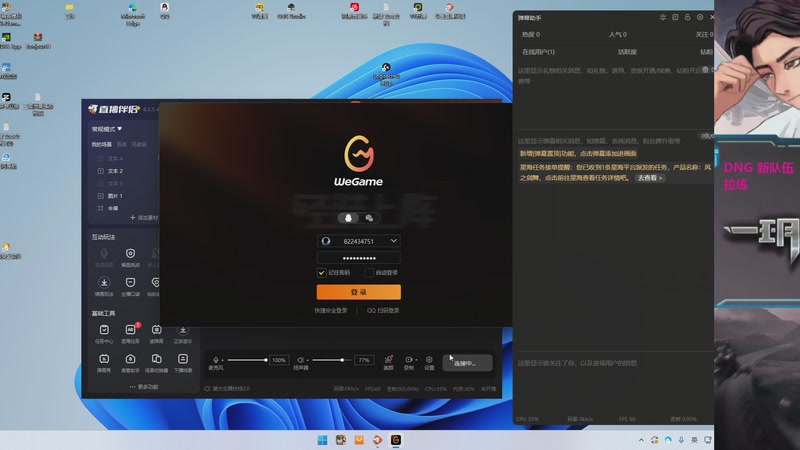Click 添加素材 add material button
The height and width of the screenshot is (450, 800).
[144, 218]
